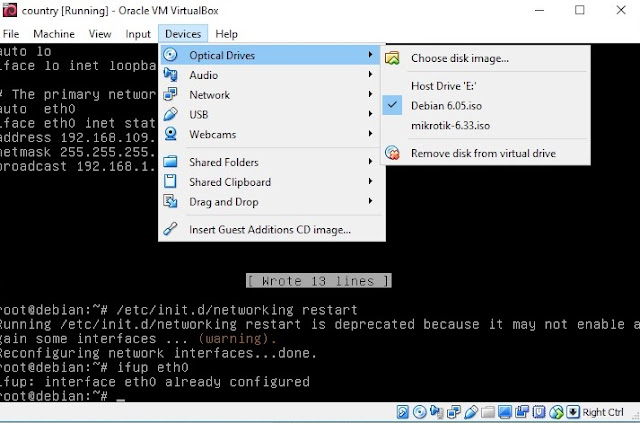Click the terminal prompt cursor on last line
Viewport: 640px width, 423px height.
120,399
